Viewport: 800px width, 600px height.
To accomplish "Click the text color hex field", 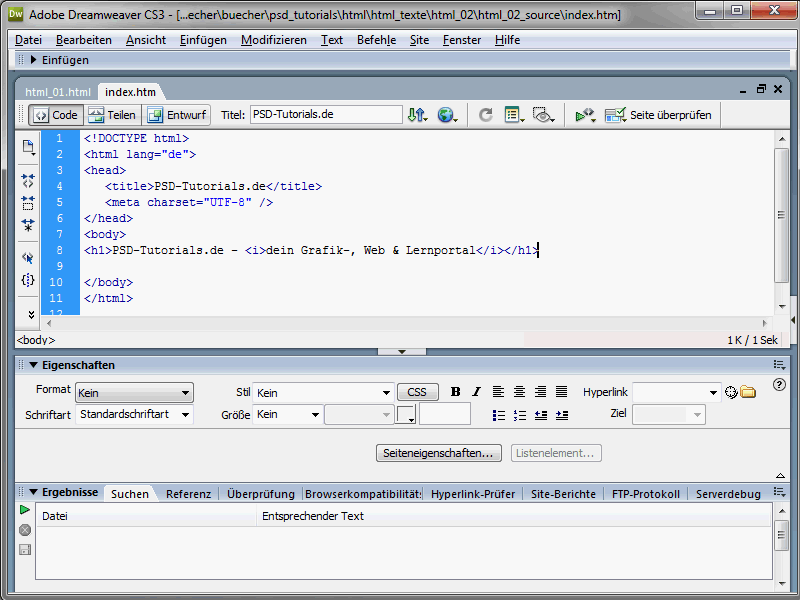I will (x=444, y=414).
